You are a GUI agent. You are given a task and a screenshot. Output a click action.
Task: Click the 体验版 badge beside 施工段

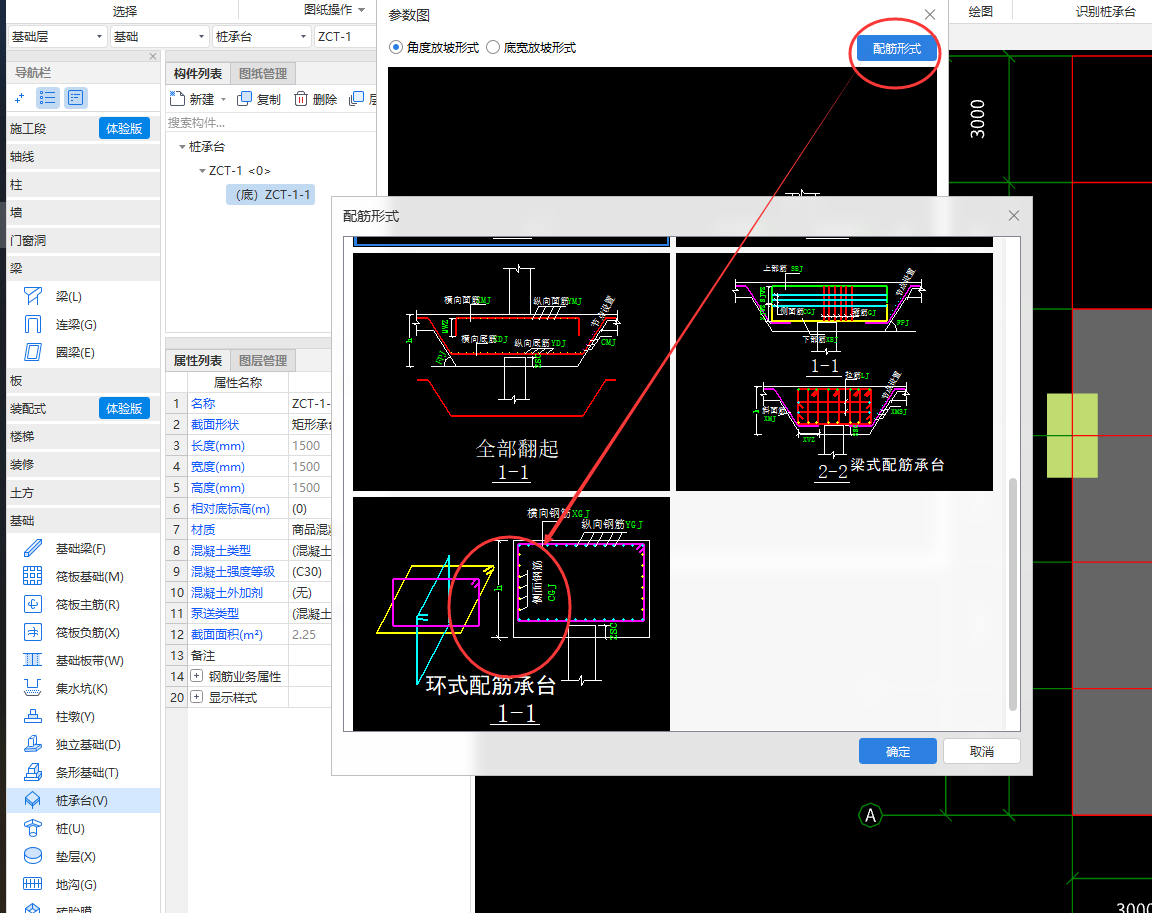point(124,128)
